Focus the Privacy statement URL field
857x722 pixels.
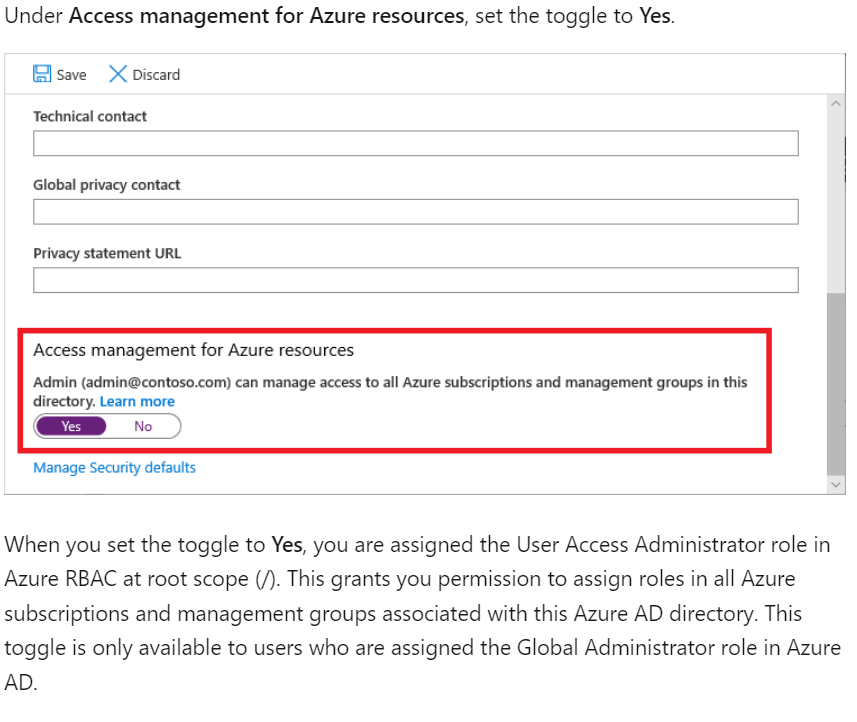pyautogui.click(x=415, y=280)
